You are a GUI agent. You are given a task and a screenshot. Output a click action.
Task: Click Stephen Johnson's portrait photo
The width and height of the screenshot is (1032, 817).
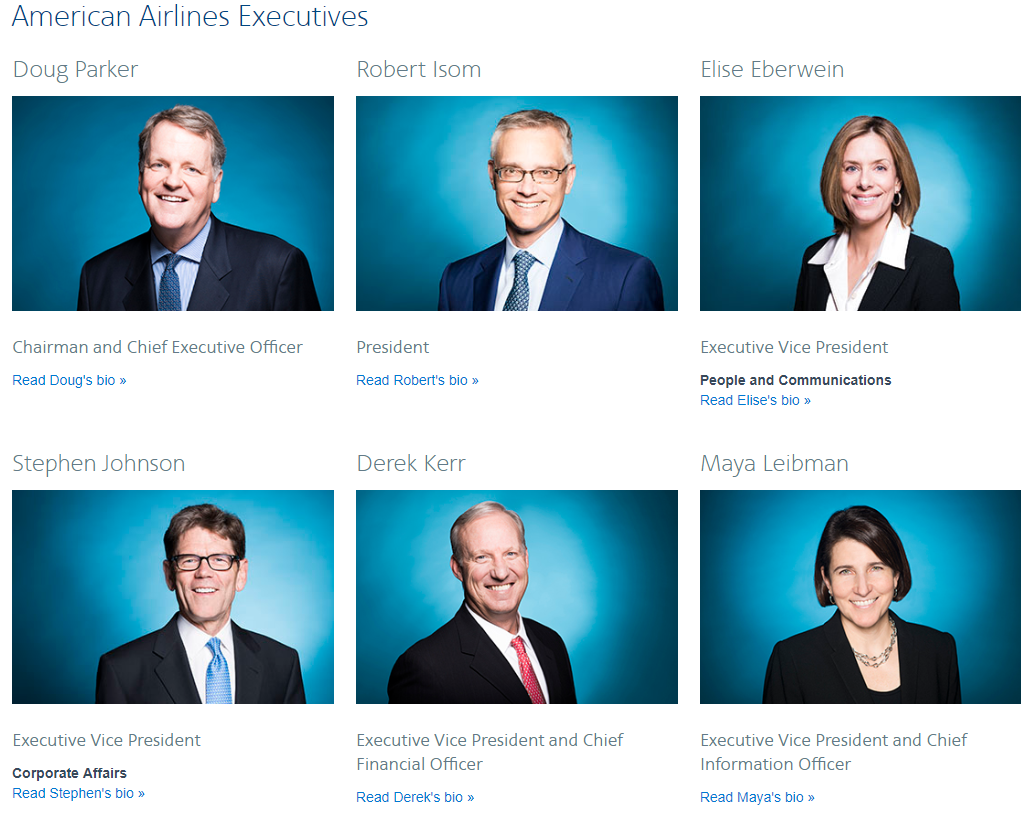(173, 597)
